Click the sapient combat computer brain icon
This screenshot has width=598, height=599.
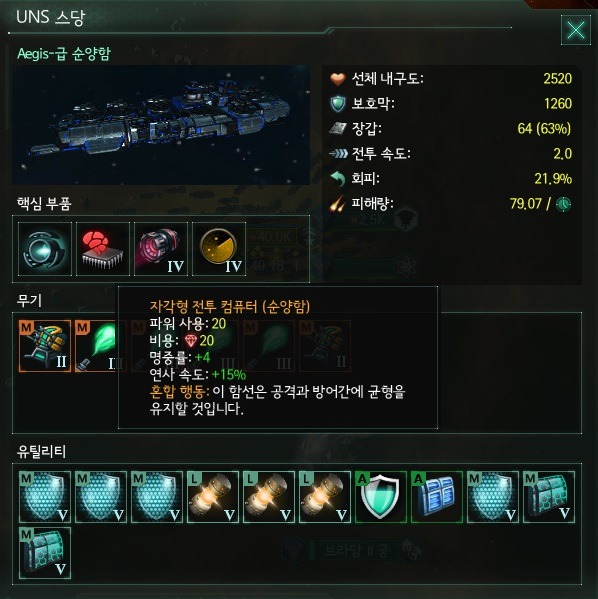103,249
